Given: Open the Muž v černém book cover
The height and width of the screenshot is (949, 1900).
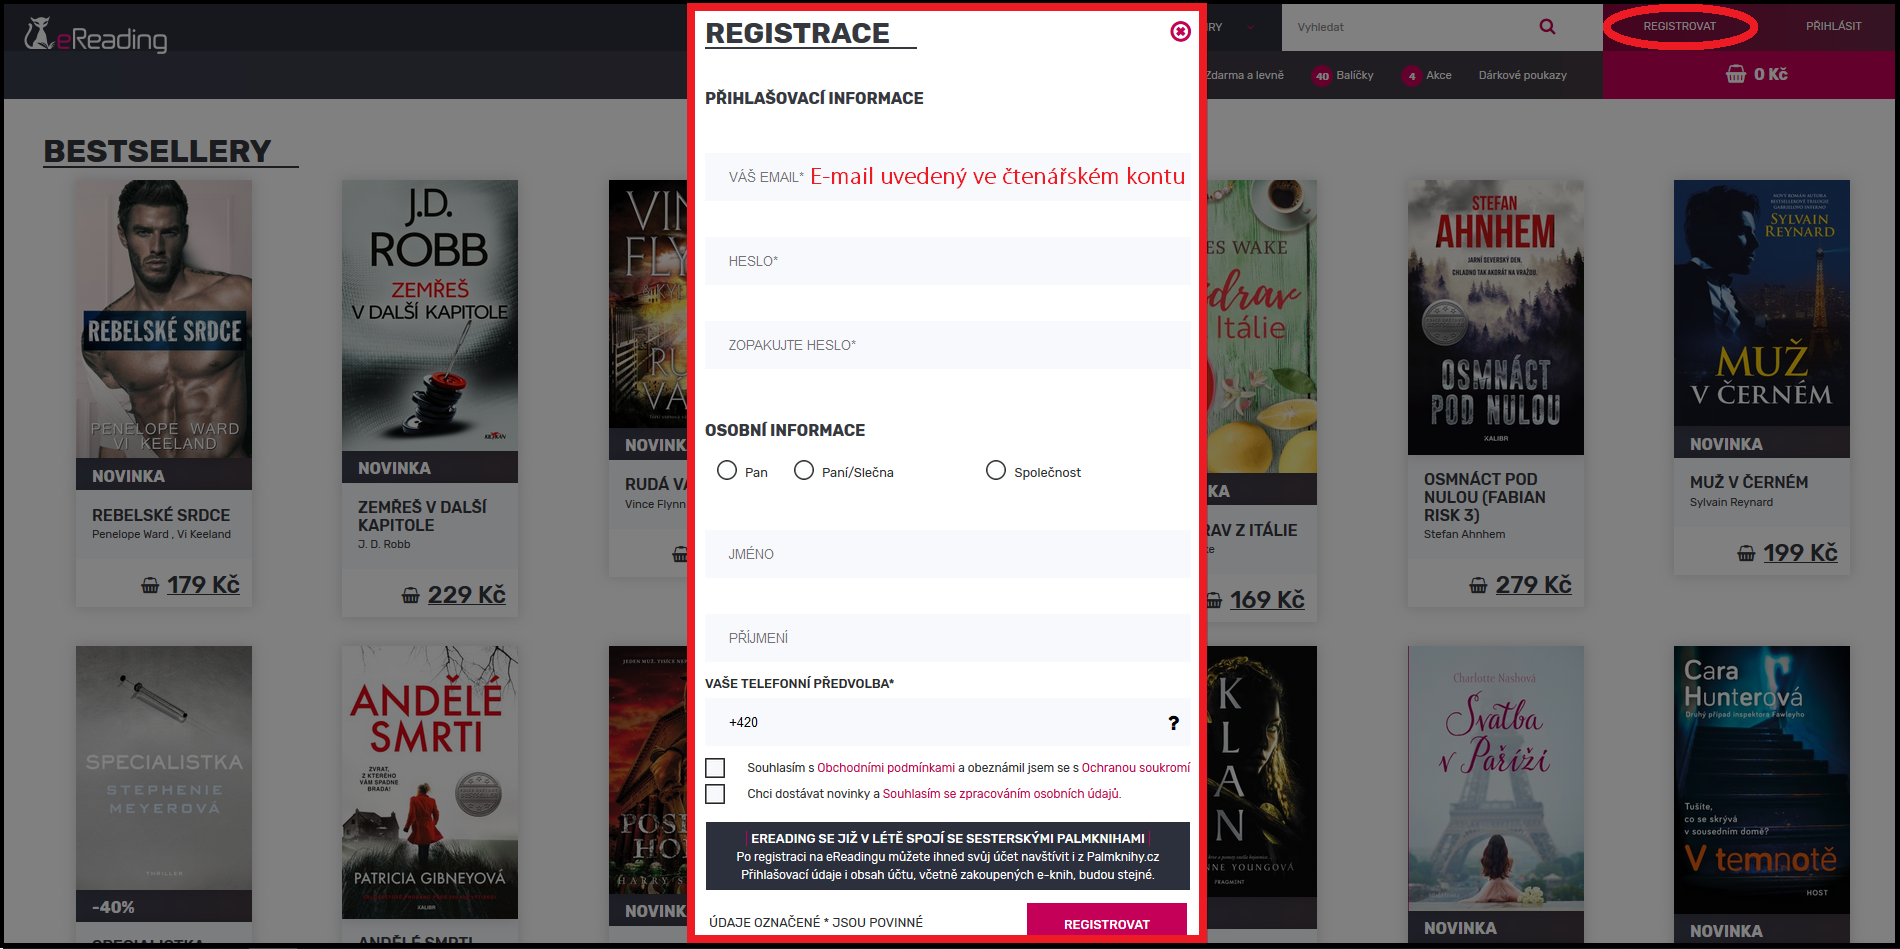Looking at the screenshot, I should pyautogui.click(x=1762, y=303).
